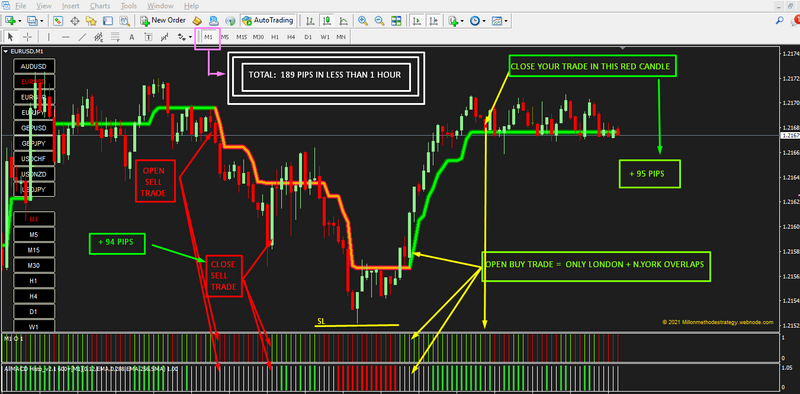
Task: Open the Navigator folder-star icon
Action: tap(91, 21)
